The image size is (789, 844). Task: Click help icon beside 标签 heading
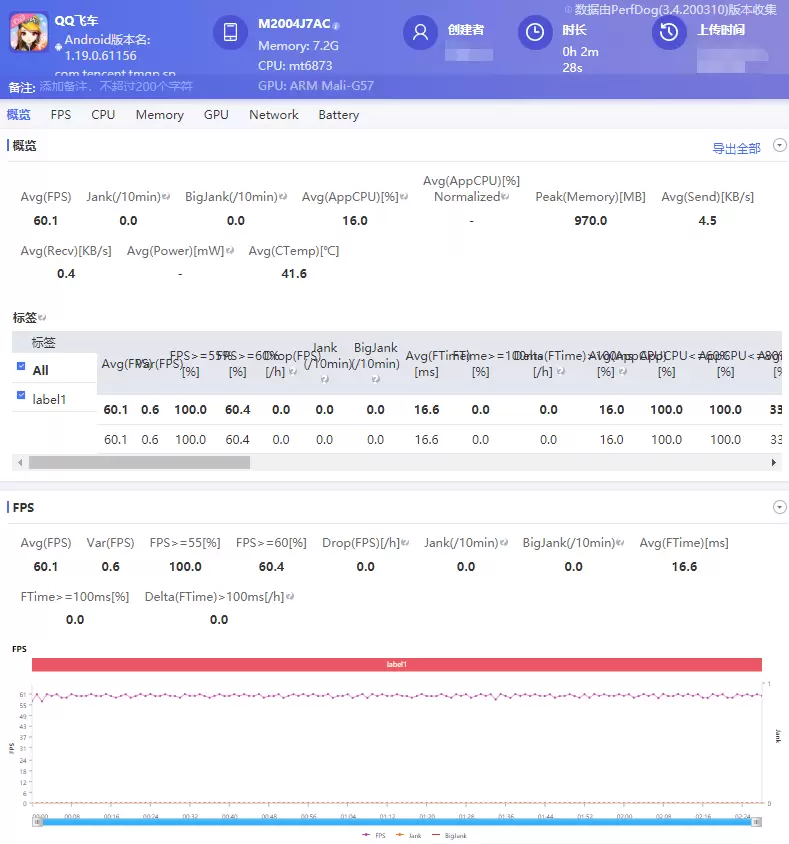(42, 318)
